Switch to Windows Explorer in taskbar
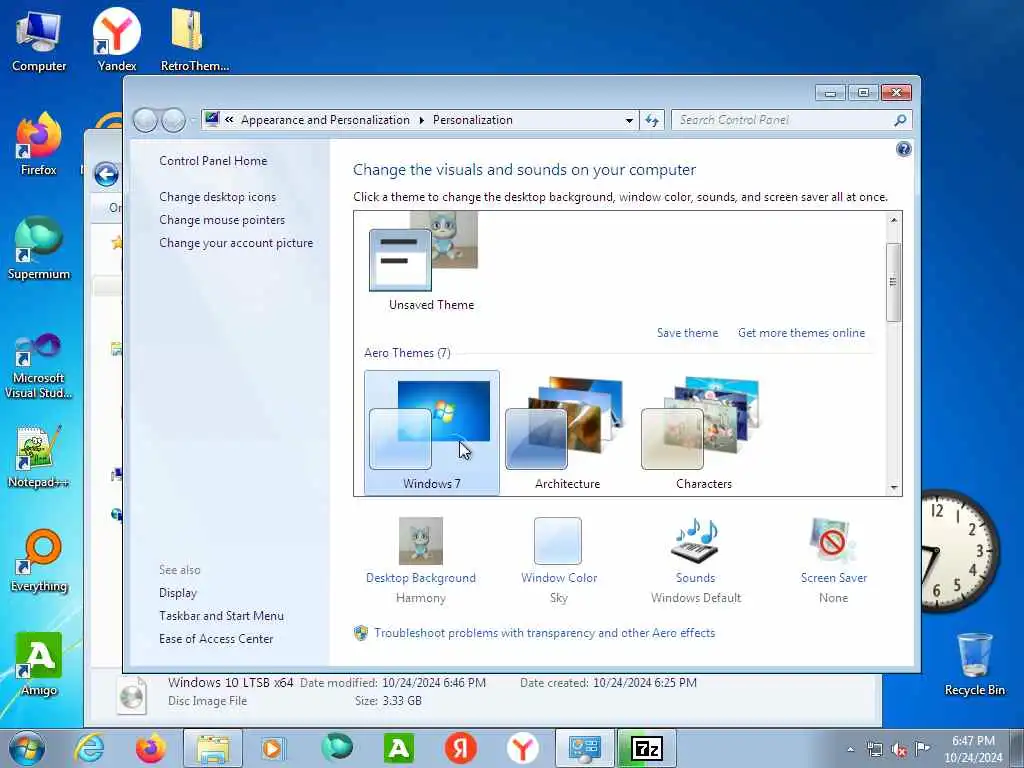 tap(213, 748)
